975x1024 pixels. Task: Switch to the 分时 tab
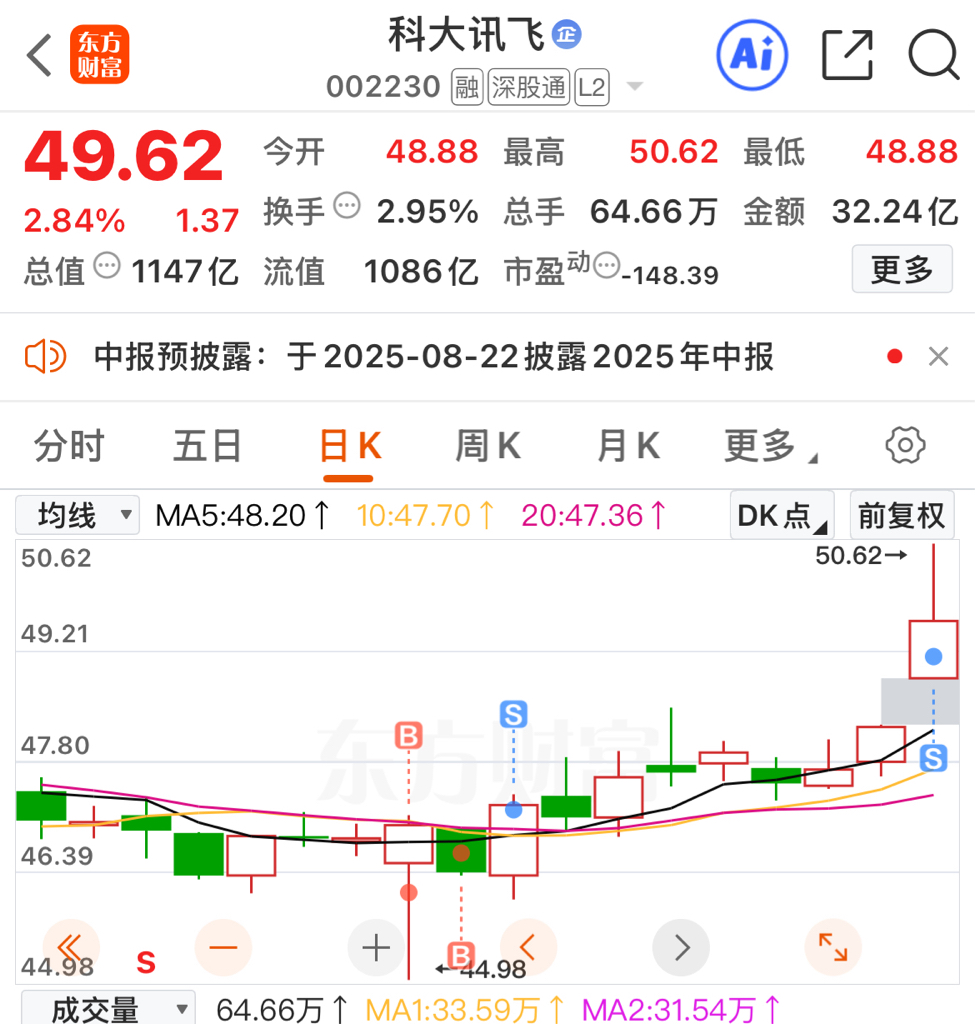tap(69, 446)
